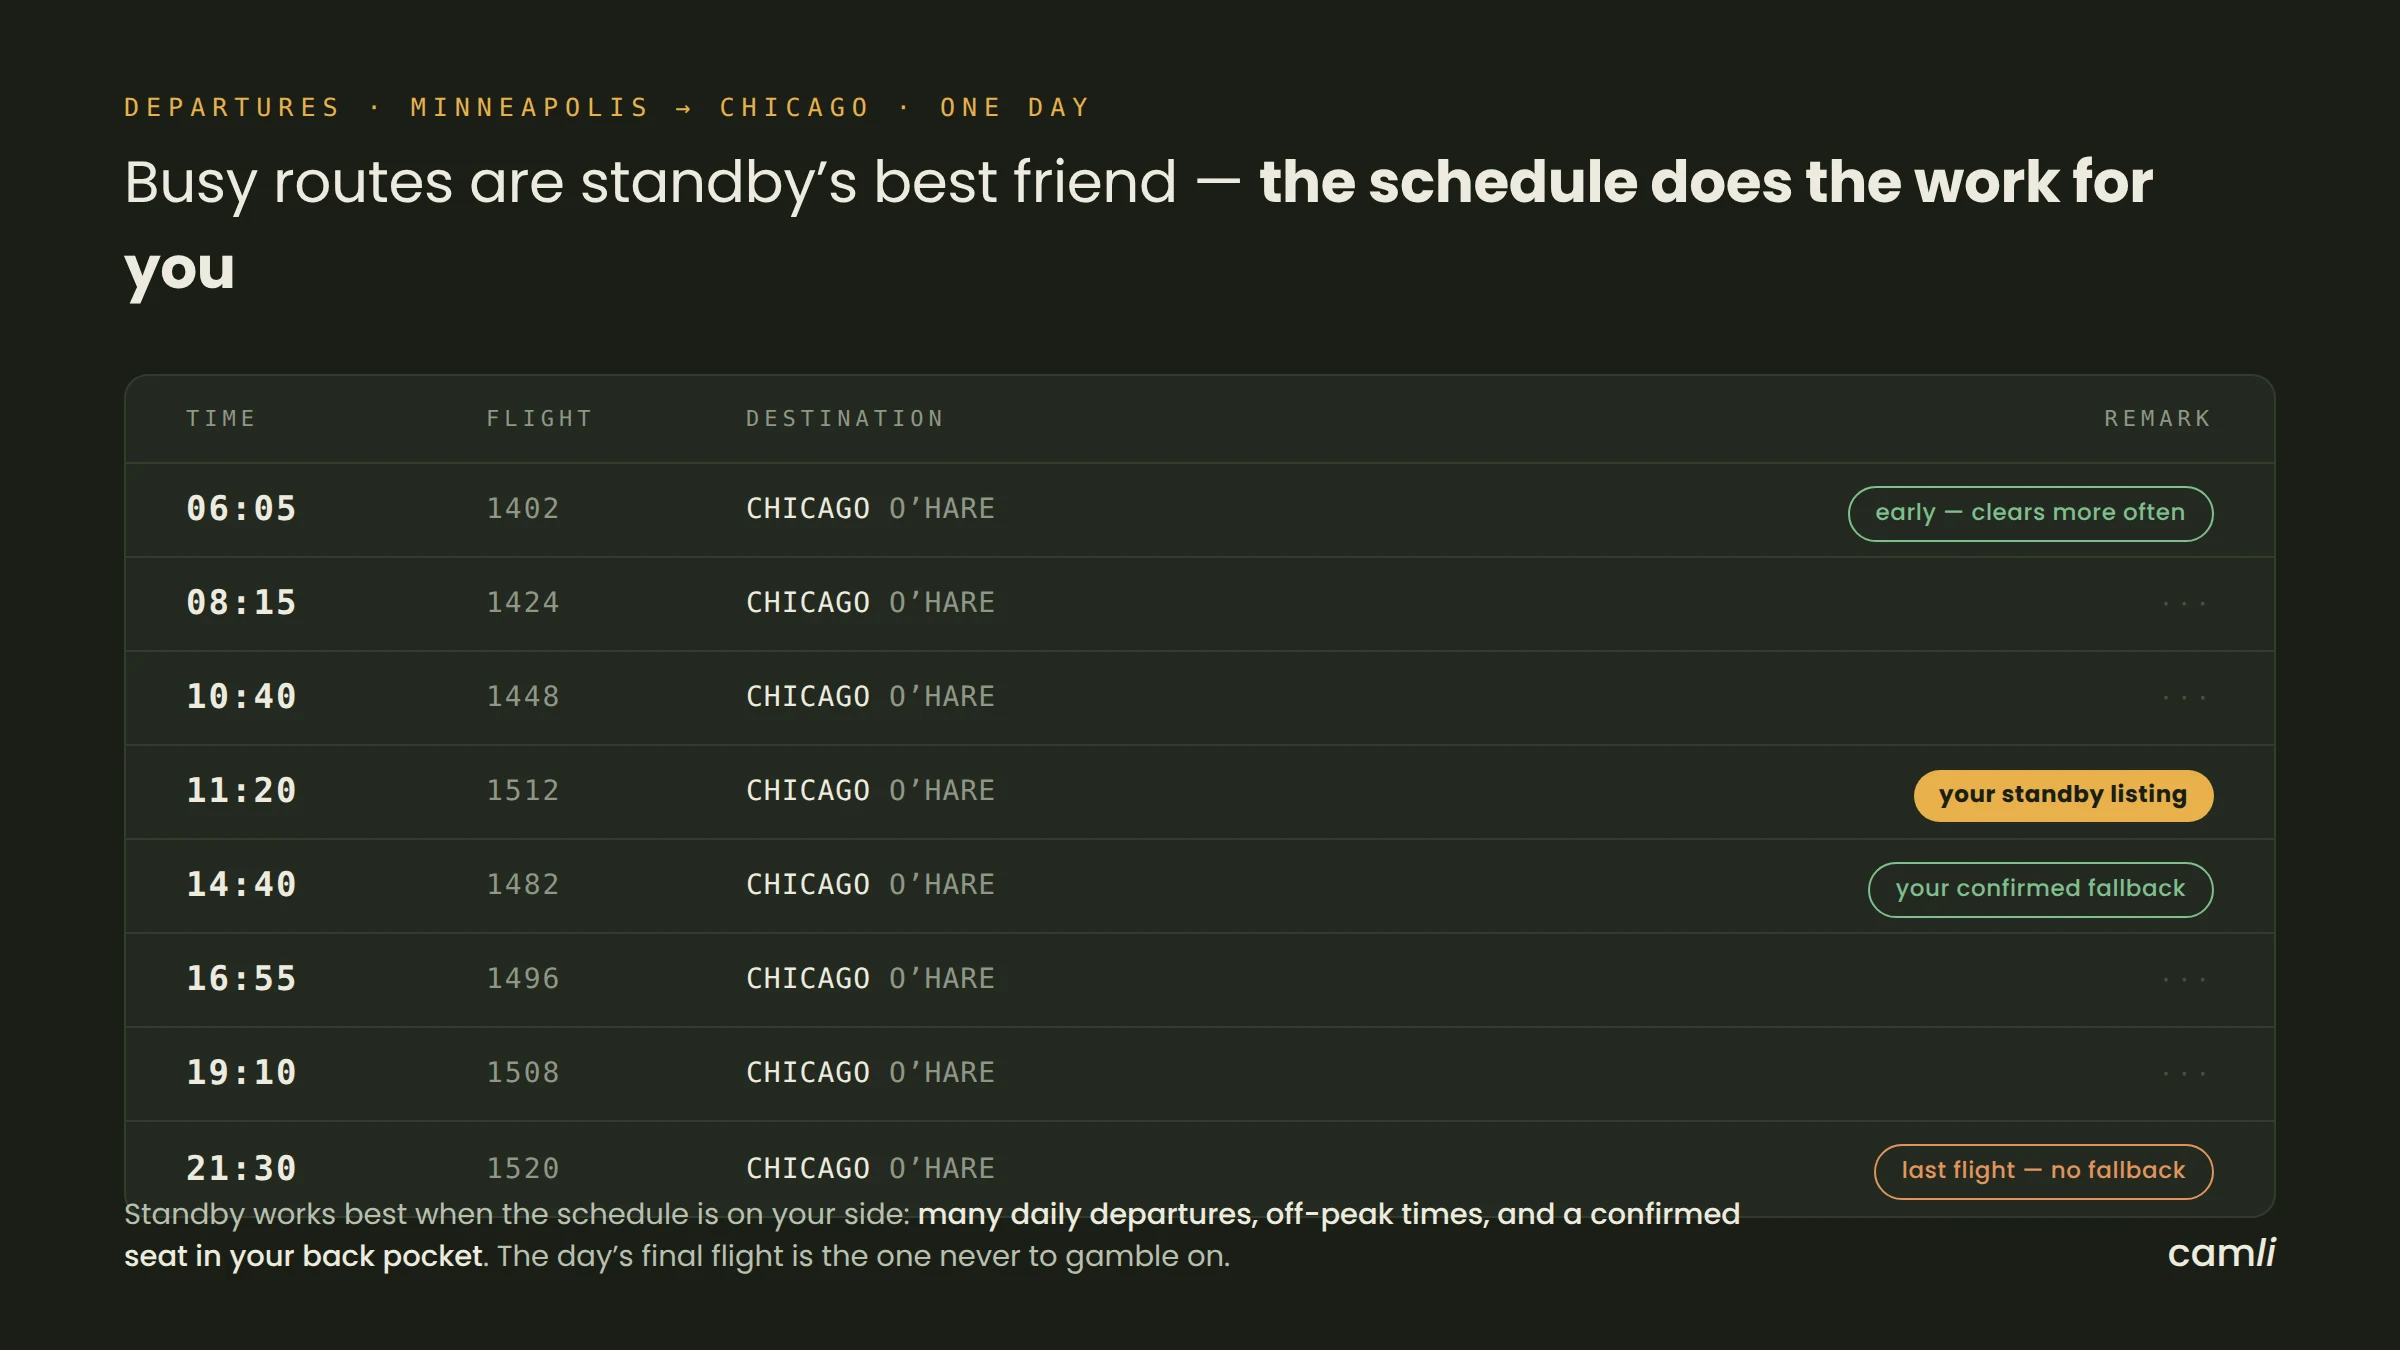Click flight number 1512
This screenshot has height=1350, width=2400.
(x=522, y=790)
